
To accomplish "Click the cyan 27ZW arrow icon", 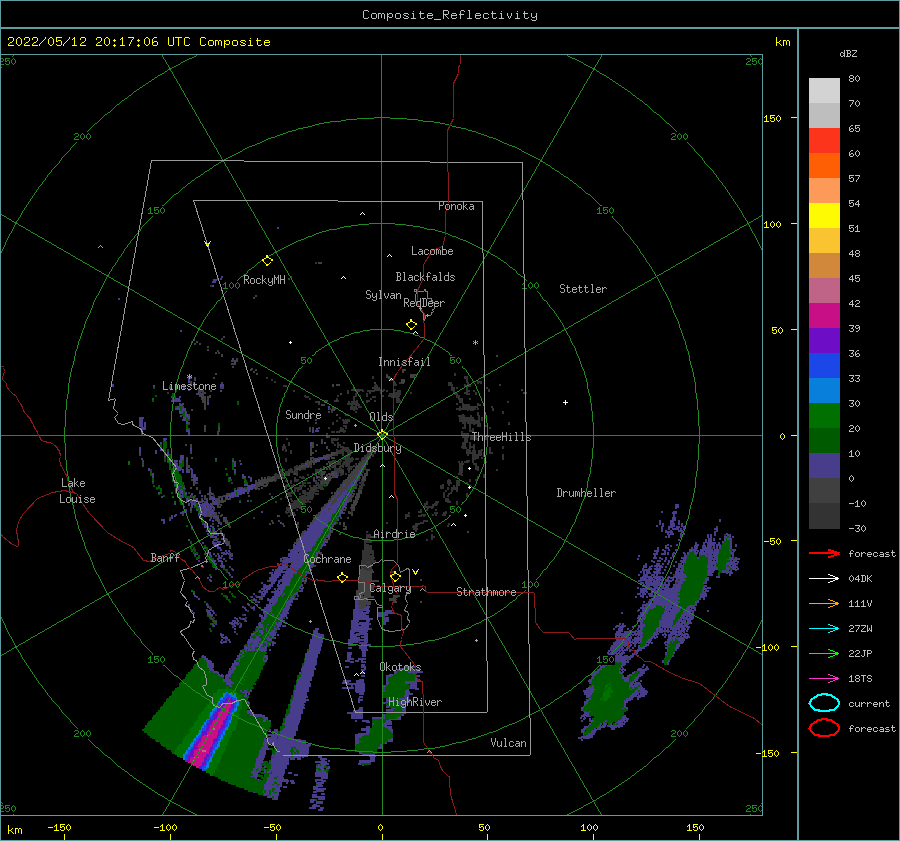I will click(x=824, y=629).
